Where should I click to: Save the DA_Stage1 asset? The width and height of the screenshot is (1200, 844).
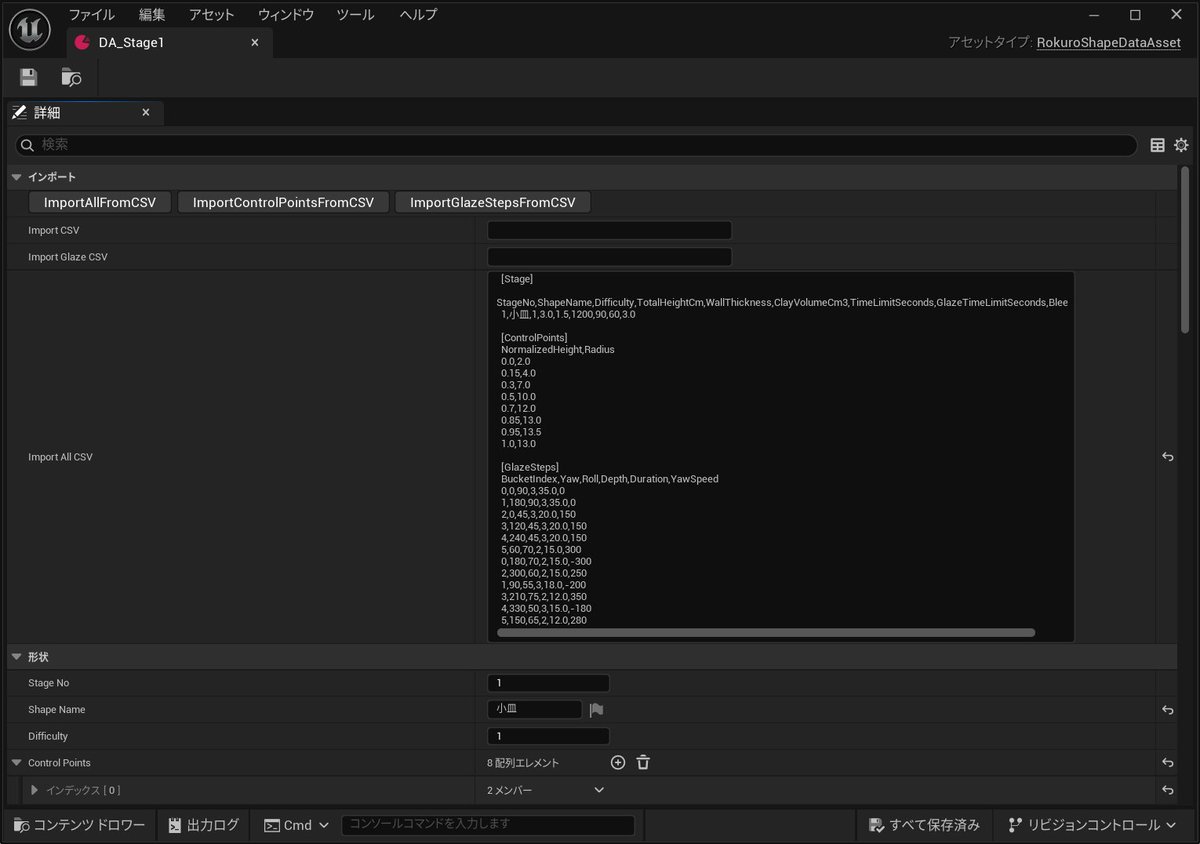coord(28,77)
